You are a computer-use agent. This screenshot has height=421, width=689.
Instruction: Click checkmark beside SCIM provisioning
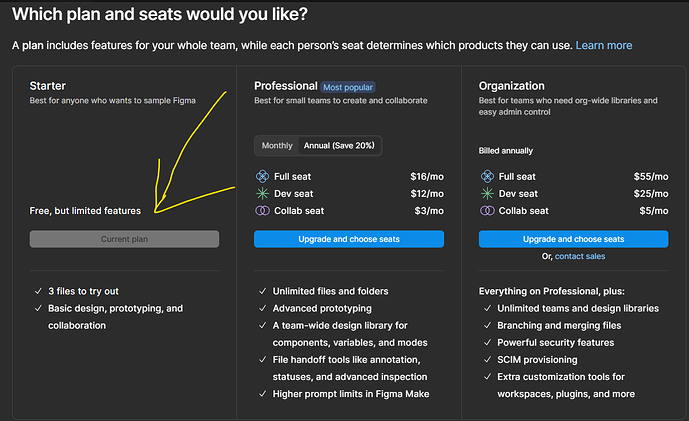(x=487, y=359)
